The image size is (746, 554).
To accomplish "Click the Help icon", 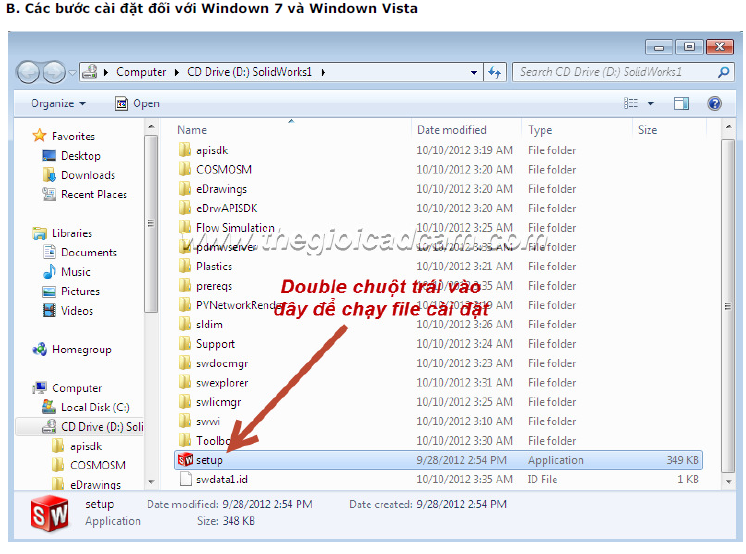I will pos(714,103).
